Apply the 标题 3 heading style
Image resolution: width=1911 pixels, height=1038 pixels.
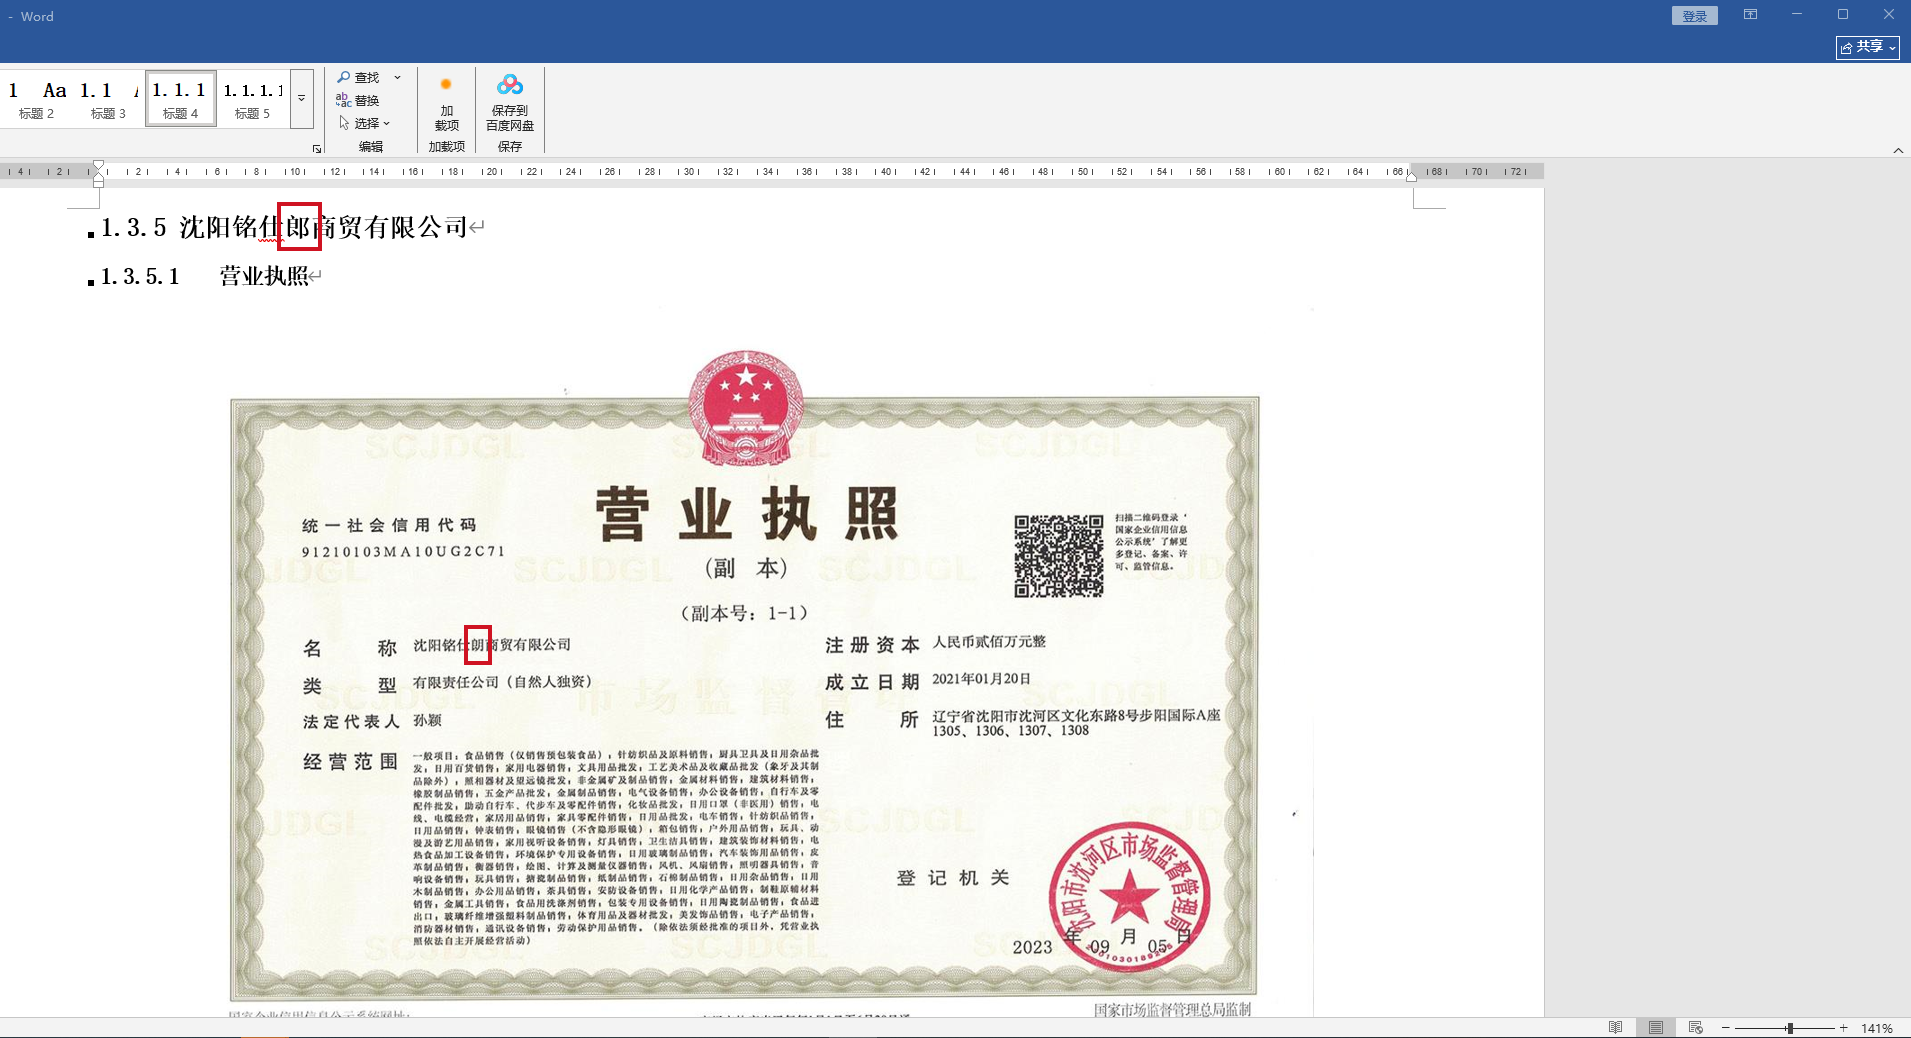point(108,99)
